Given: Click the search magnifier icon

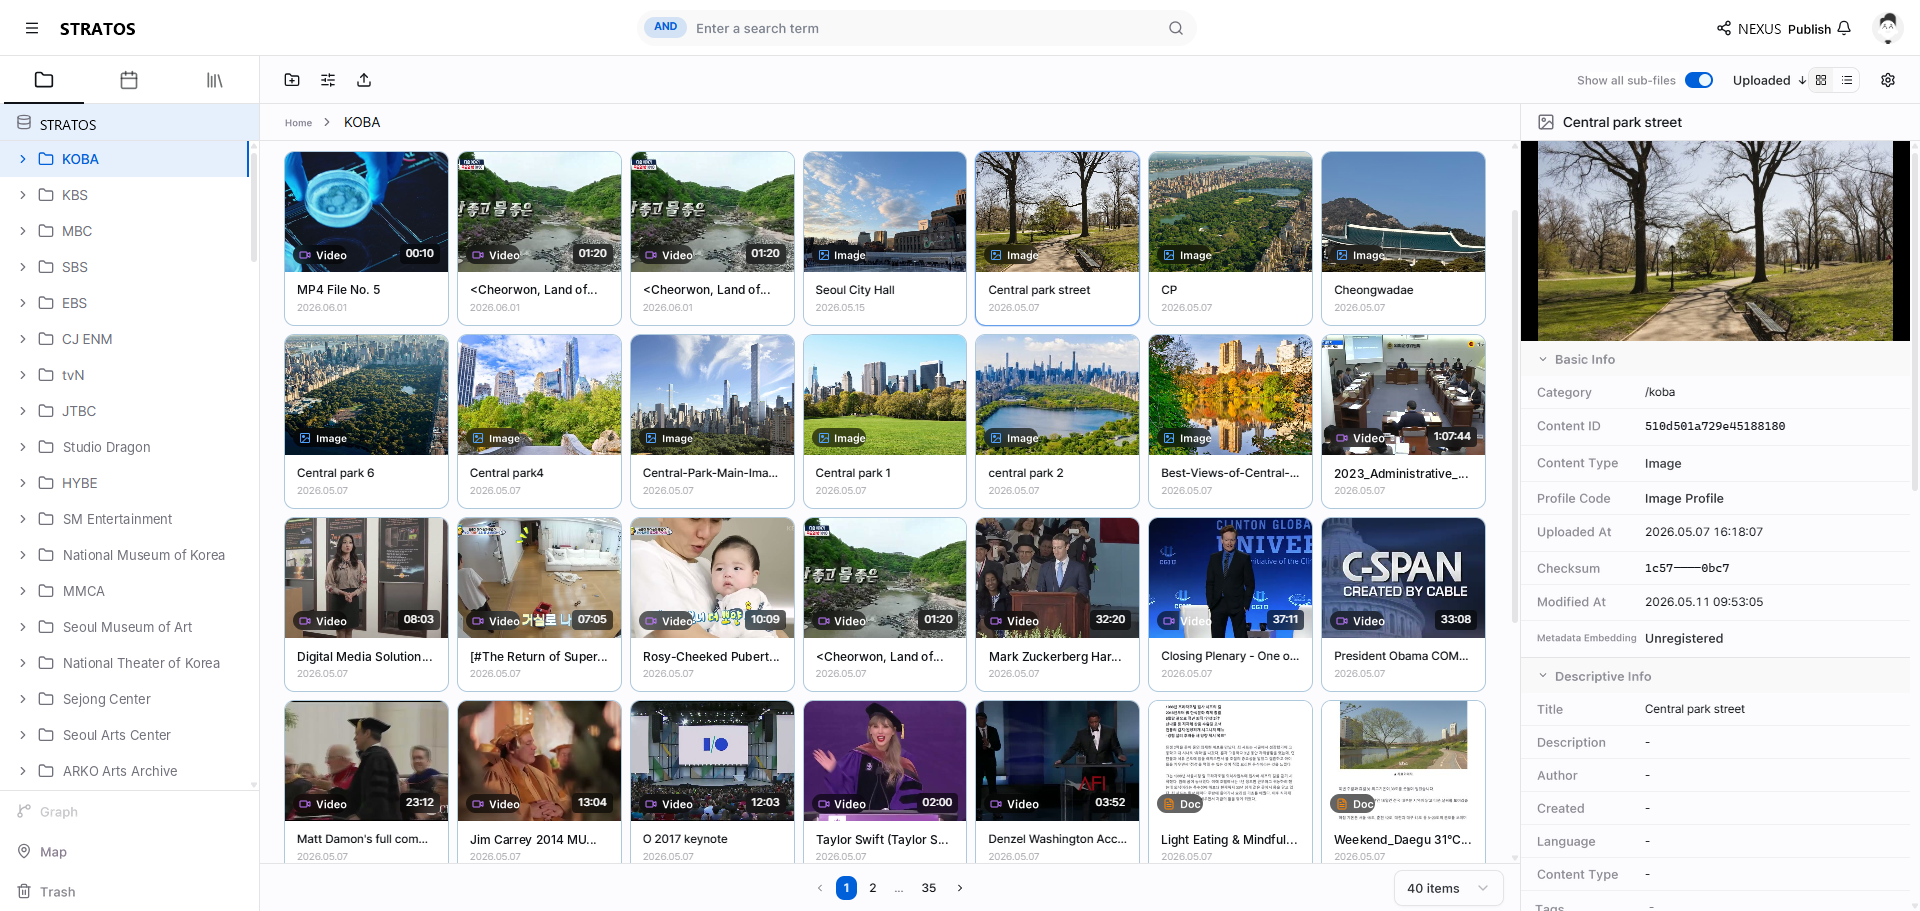Looking at the screenshot, I should coord(1176,28).
